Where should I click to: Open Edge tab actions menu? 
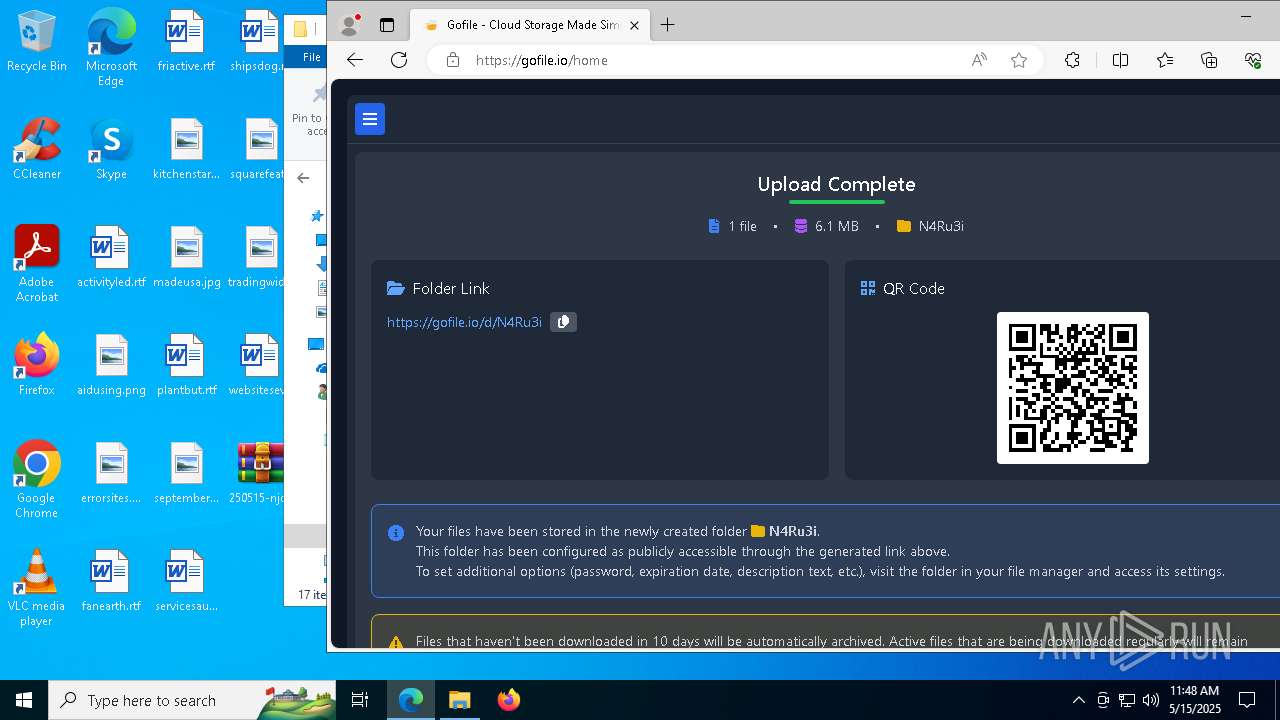[387, 25]
